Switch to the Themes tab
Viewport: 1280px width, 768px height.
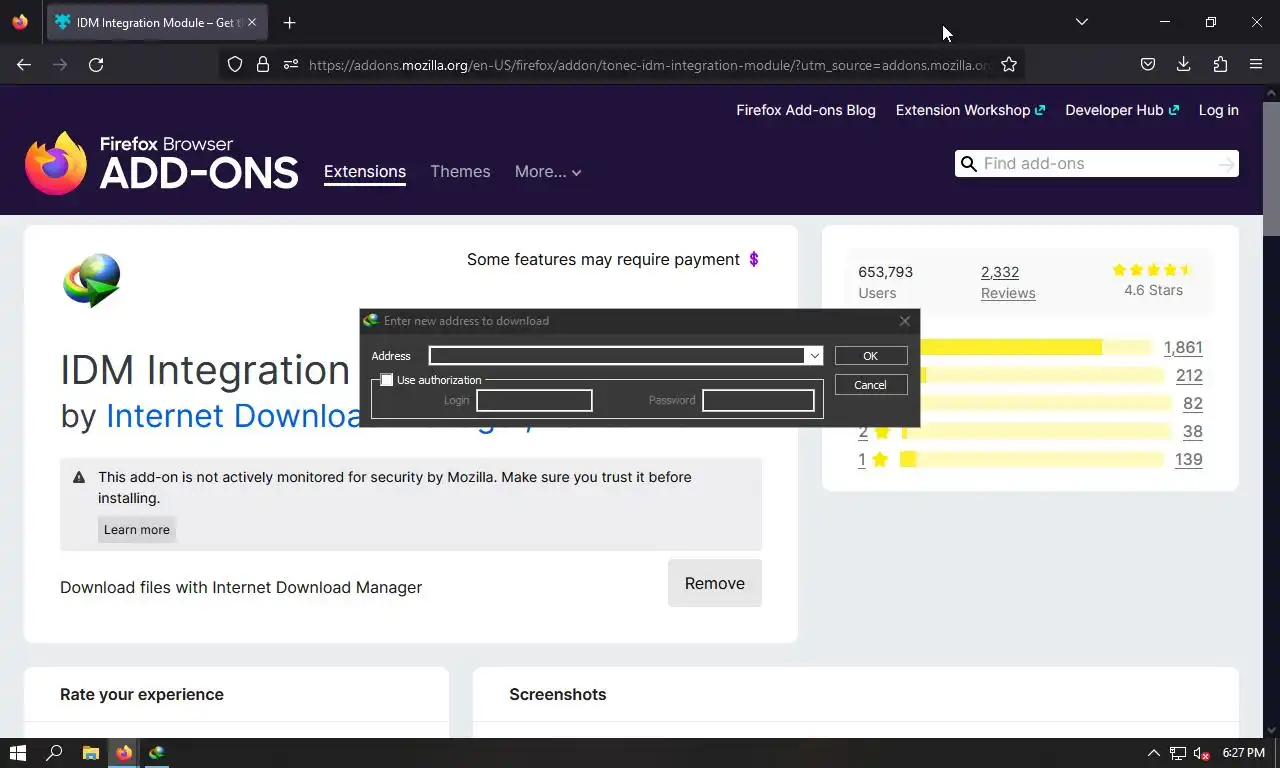460,172
